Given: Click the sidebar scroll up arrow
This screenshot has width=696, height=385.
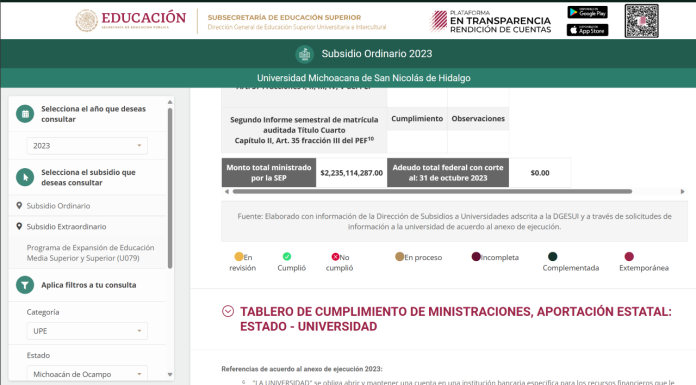Looking at the screenshot, I should [x=170, y=102].
